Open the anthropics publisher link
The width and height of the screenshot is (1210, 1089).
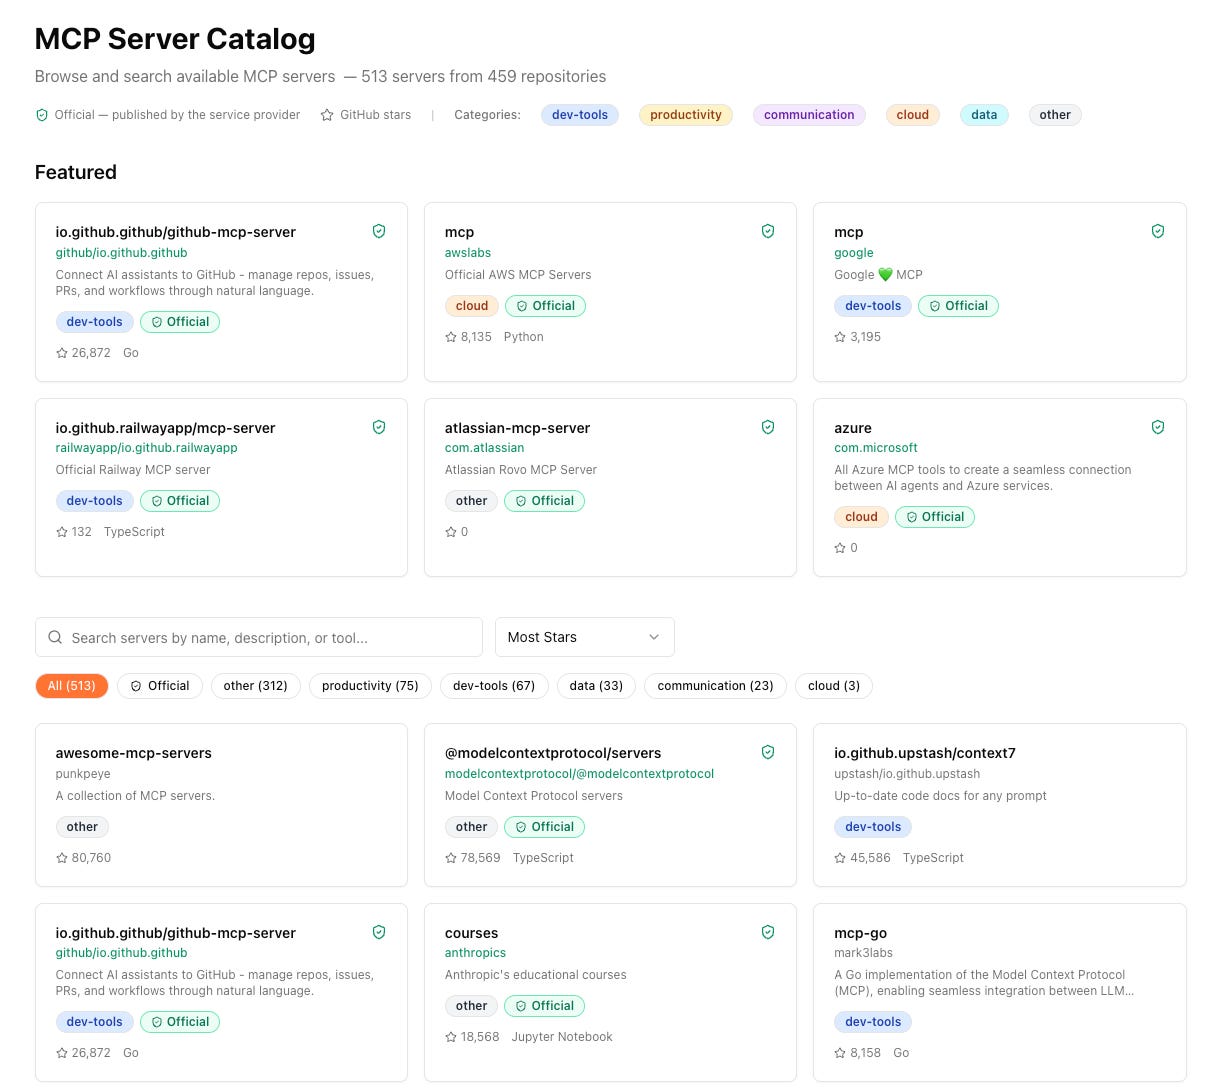[476, 953]
